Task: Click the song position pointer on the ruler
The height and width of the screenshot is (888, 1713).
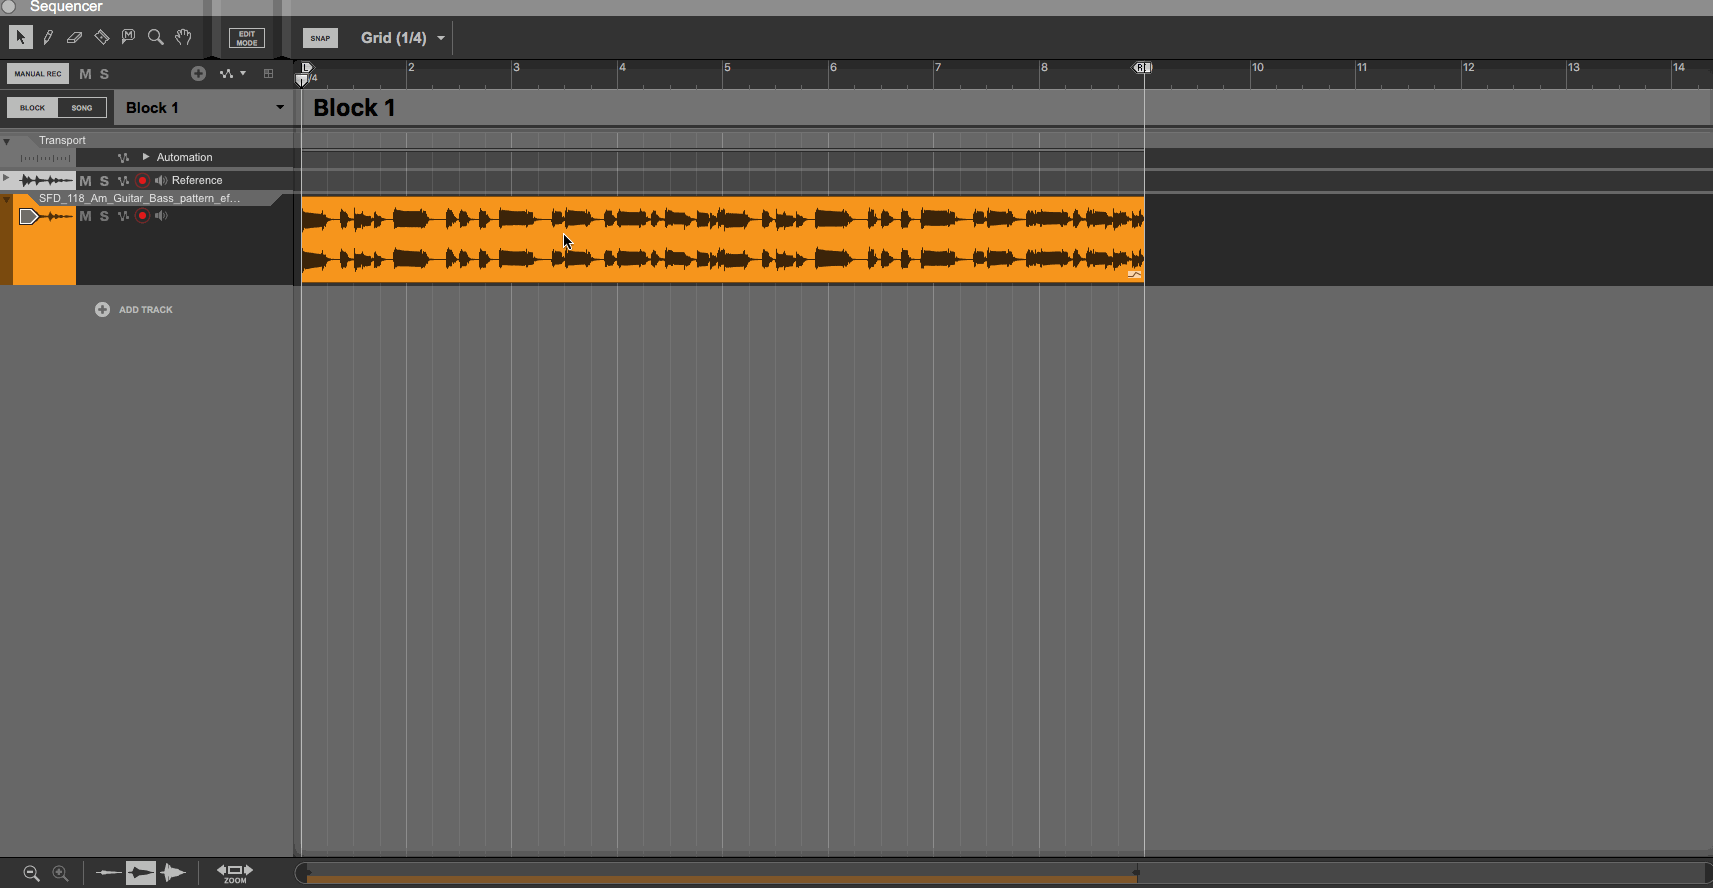Action: [302, 79]
